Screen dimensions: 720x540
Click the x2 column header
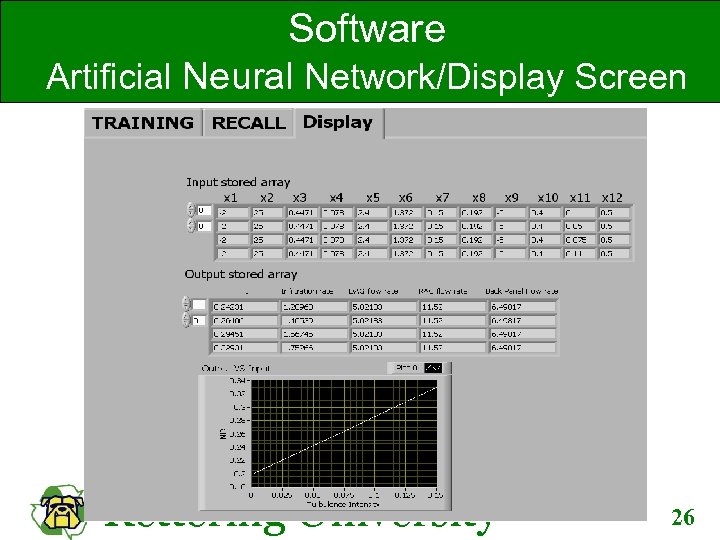267,197
